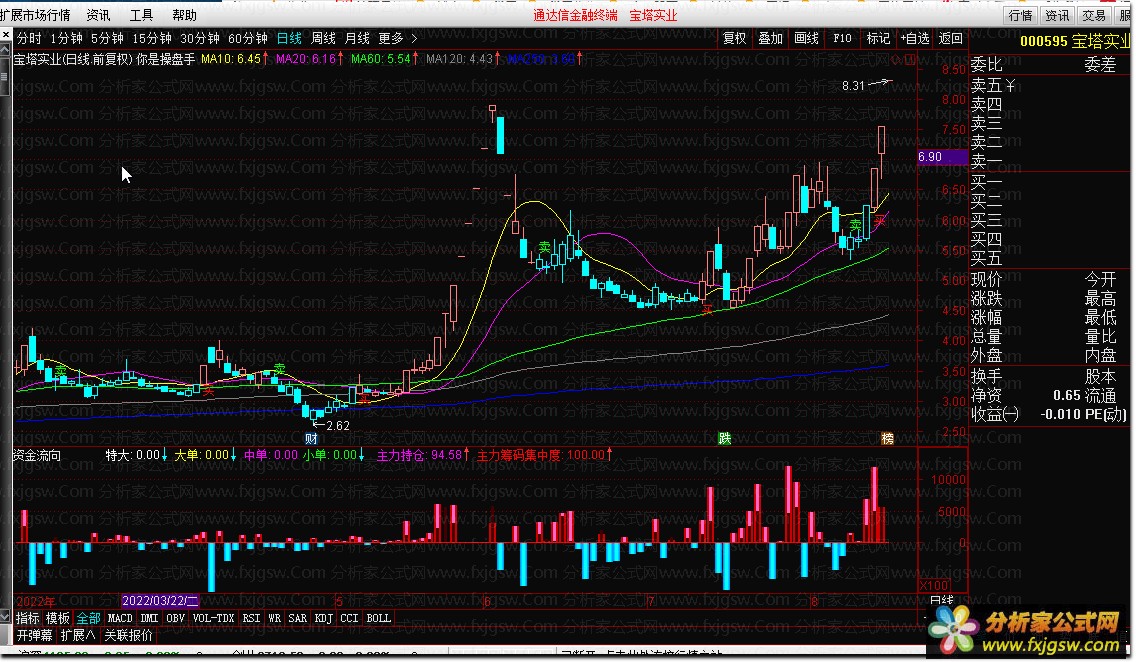
Task: Switch to 15分钟 chart period
Action: [151, 38]
